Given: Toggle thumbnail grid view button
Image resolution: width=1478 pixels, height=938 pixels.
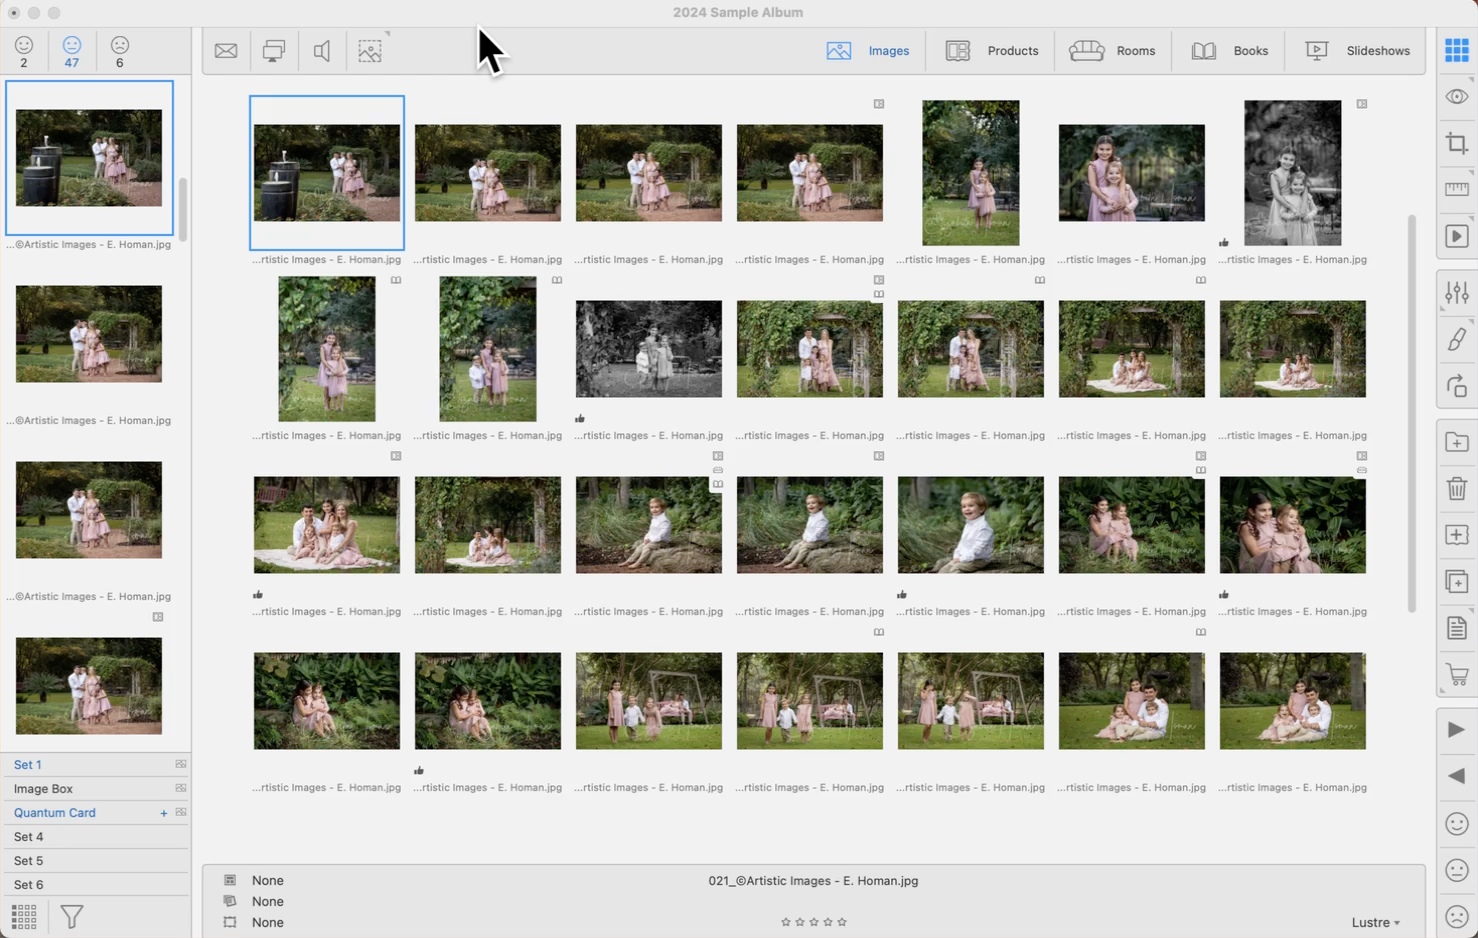Looking at the screenshot, I should pos(1456,50).
